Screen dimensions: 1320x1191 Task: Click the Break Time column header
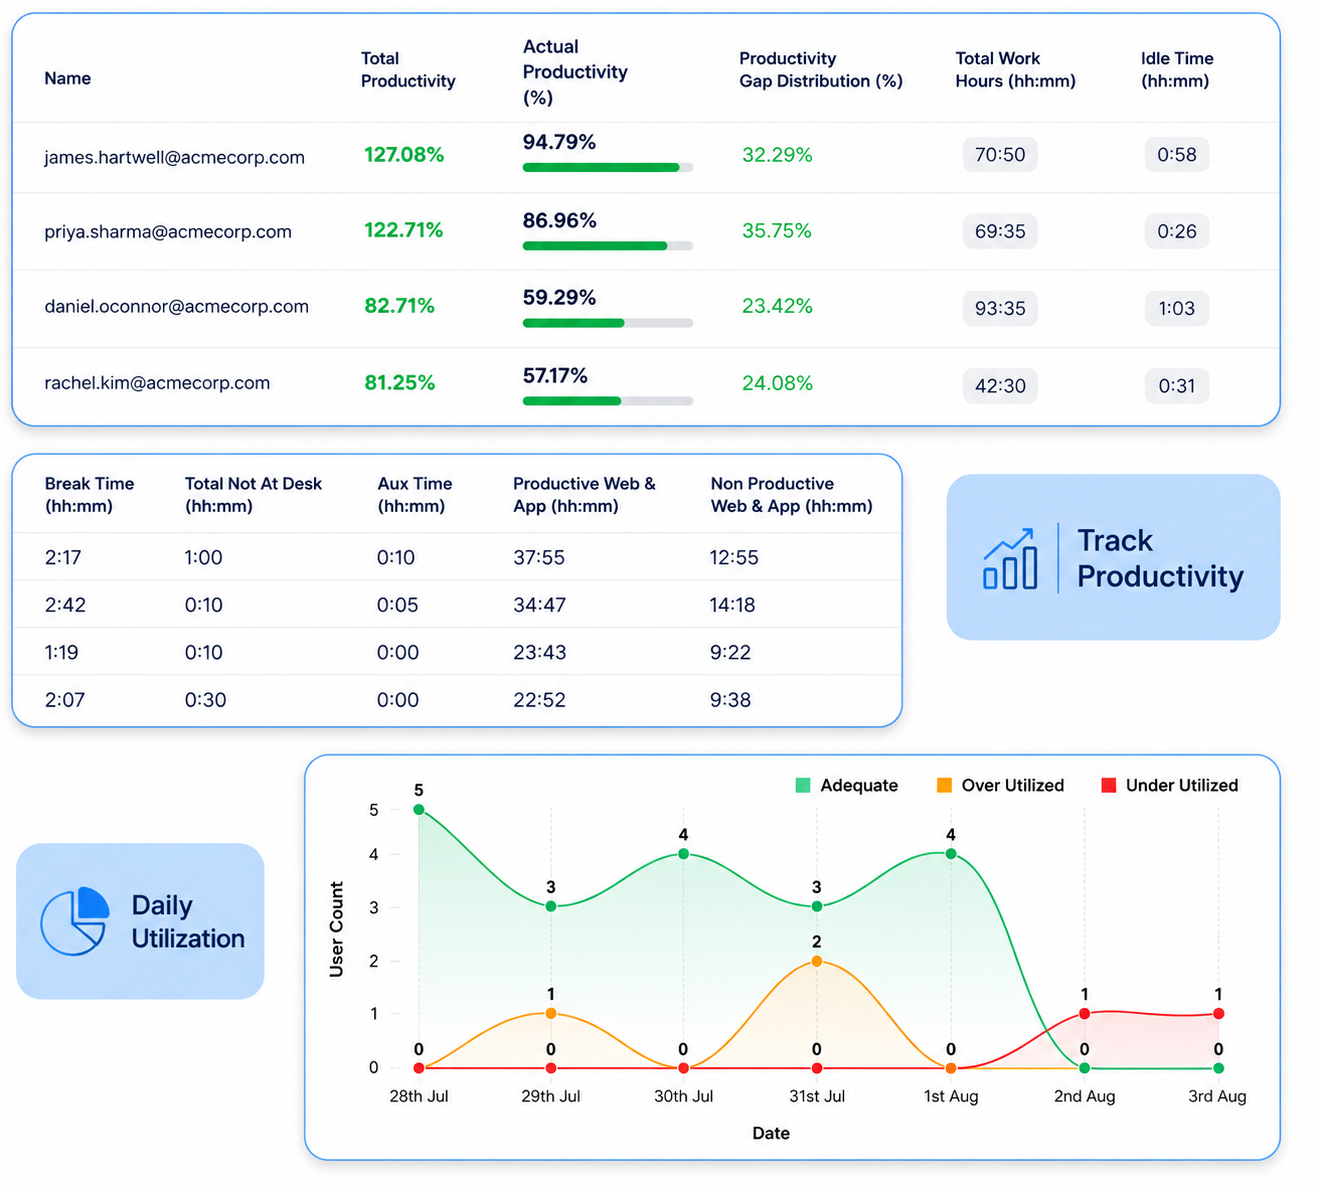coord(89,495)
